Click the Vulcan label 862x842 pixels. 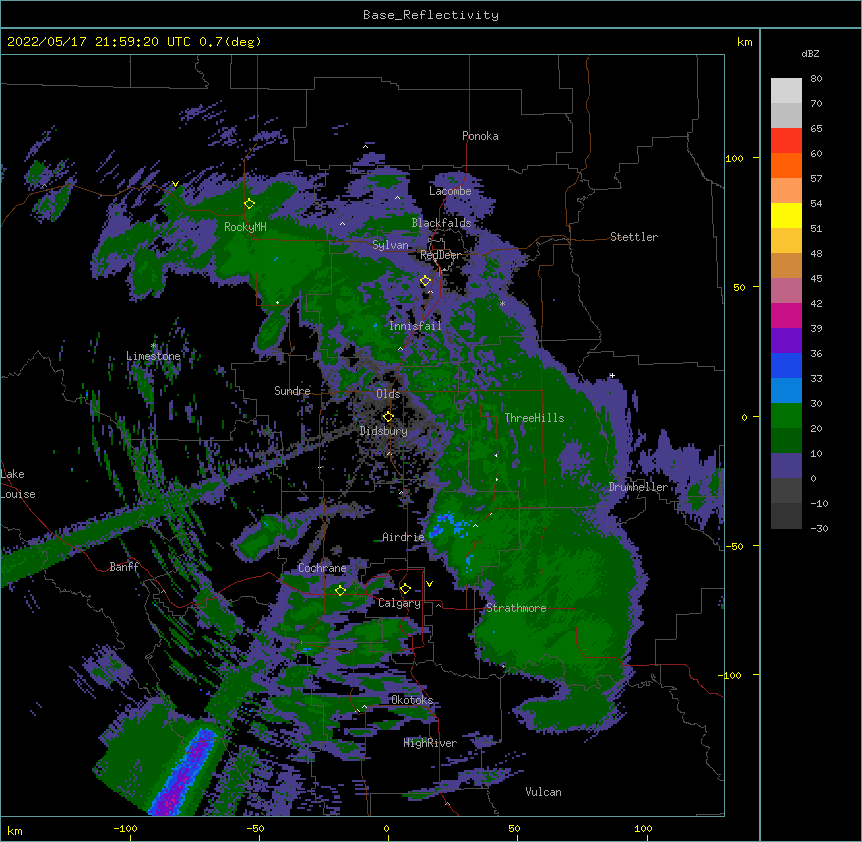(543, 792)
